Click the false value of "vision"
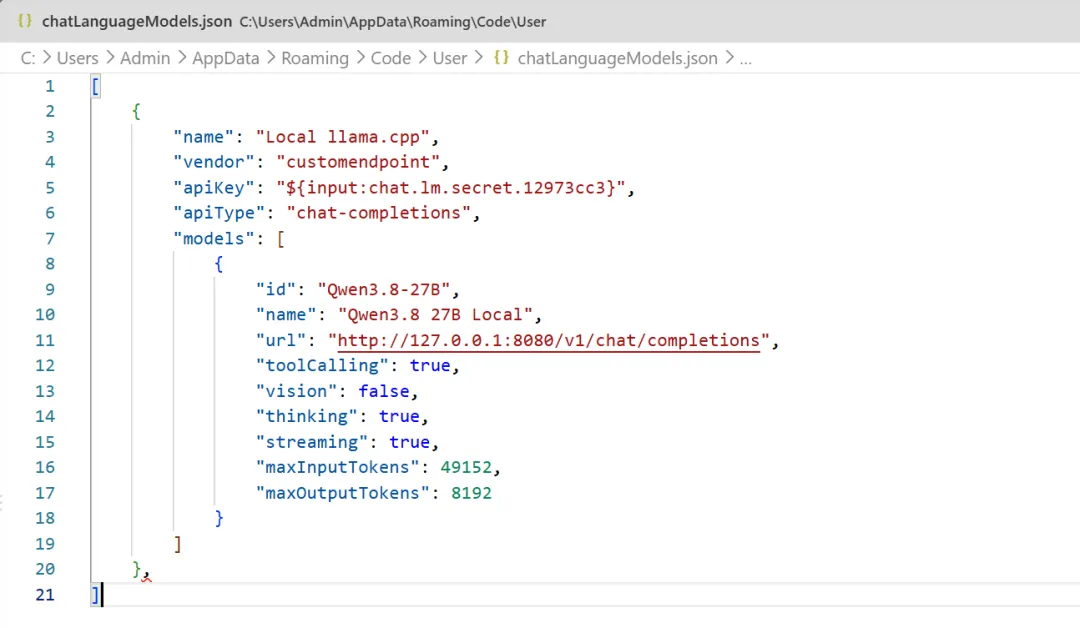This screenshot has width=1080, height=628. tap(384, 391)
